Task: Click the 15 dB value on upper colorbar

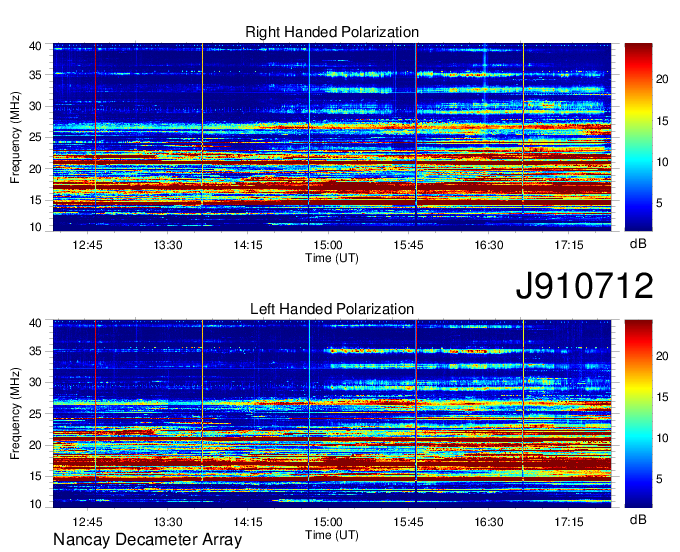Action: pyautogui.click(x=662, y=121)
